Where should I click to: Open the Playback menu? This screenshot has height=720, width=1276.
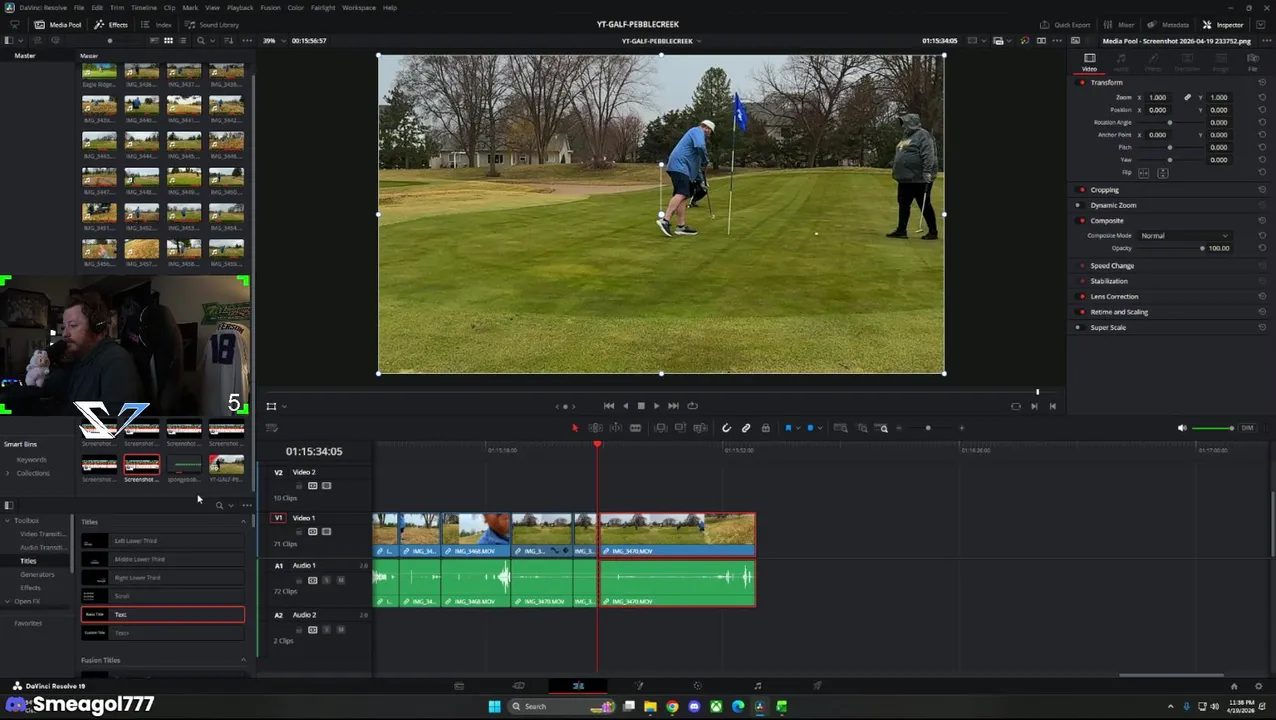tap(240, 8)
